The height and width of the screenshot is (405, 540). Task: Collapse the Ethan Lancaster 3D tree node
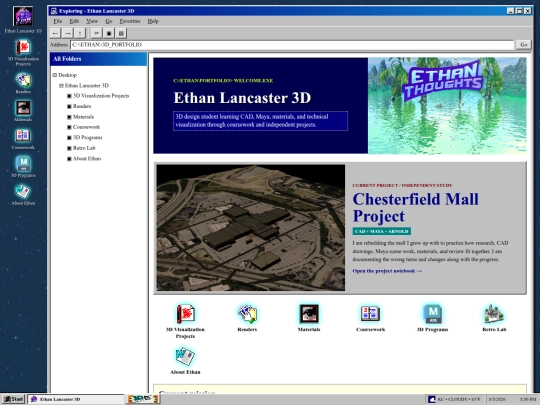[x=61, y=85]
